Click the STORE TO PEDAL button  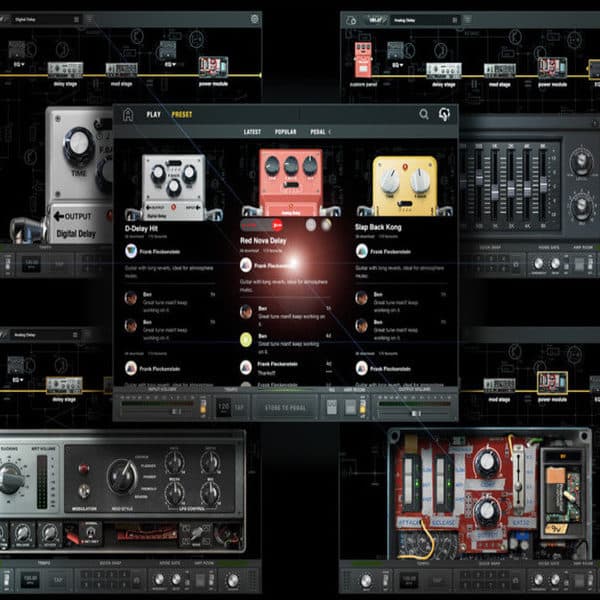pyautogui.click(x=285, y=408)
